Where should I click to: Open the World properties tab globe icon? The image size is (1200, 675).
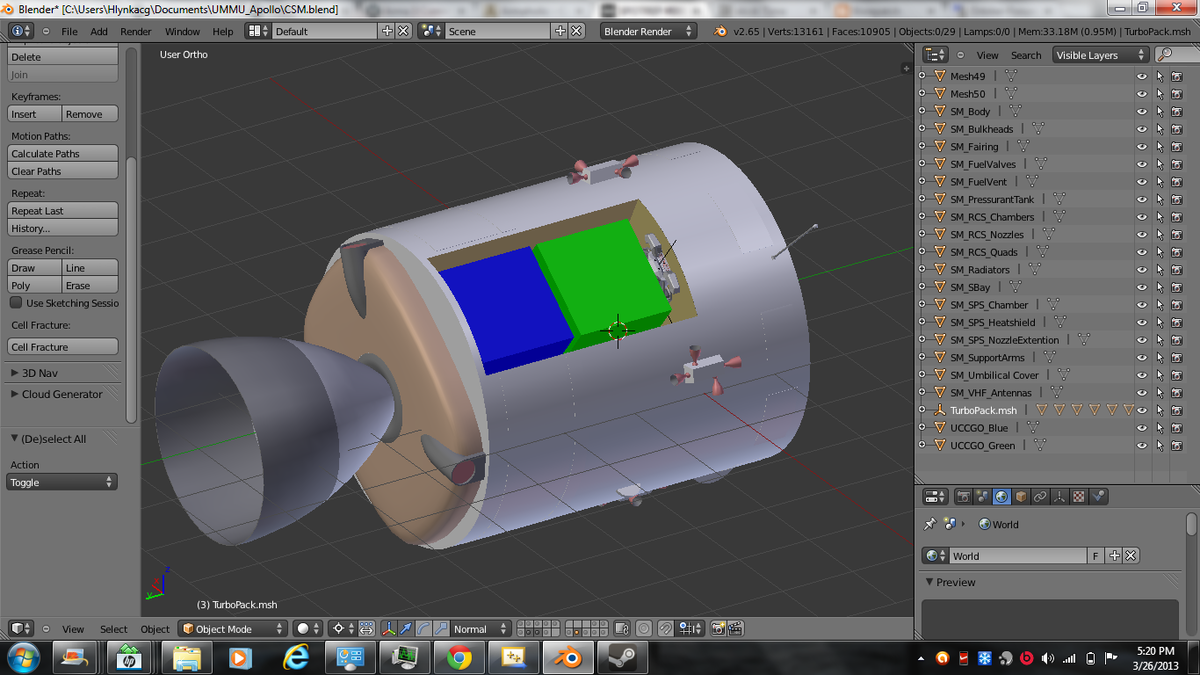point(1002,496)
